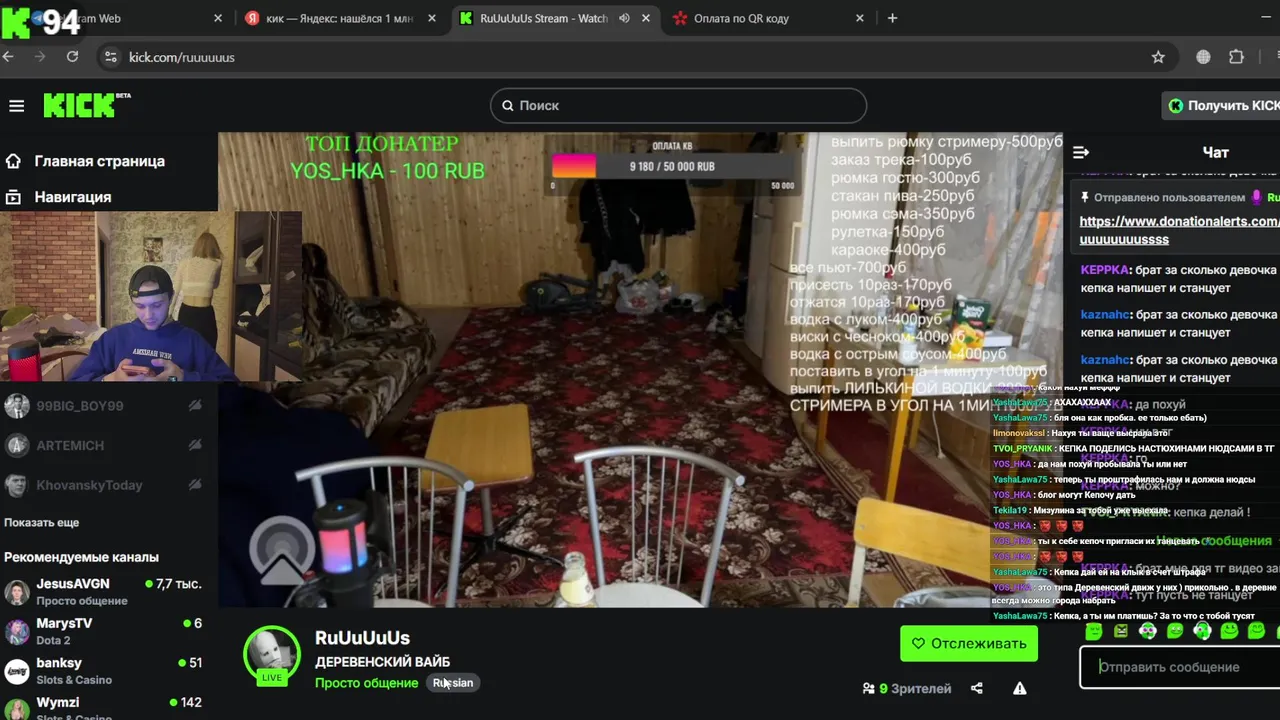This screenshot has height=720, width=1280.
Task: Open Навигация in the sidebar
Action: pos(73,197)
